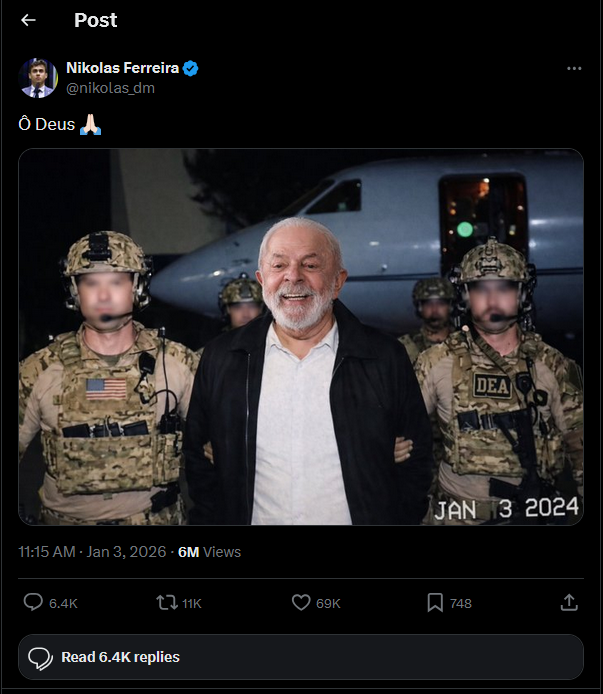
Task: Open the @nikolas_dm handle link
Action: (x=110, y=88)
